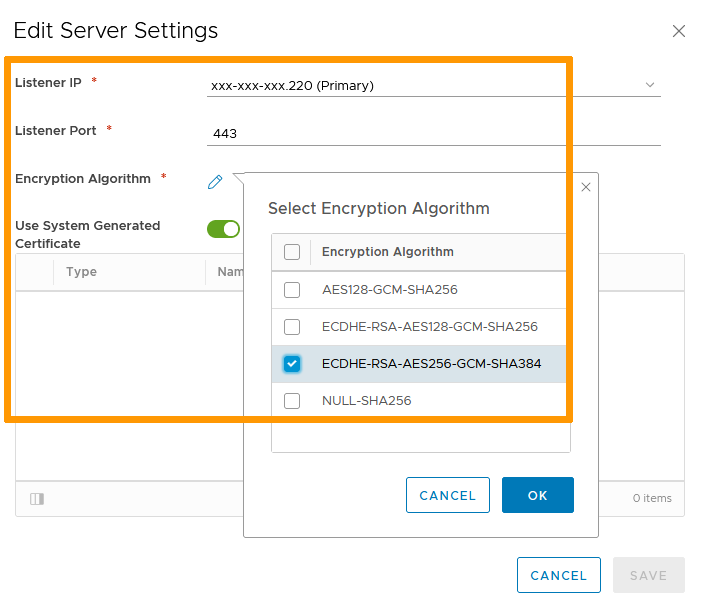Click the Encryption Algorithm column header in the popup
The width and height of the screenshot is (702, 609).
click(388, 252)
